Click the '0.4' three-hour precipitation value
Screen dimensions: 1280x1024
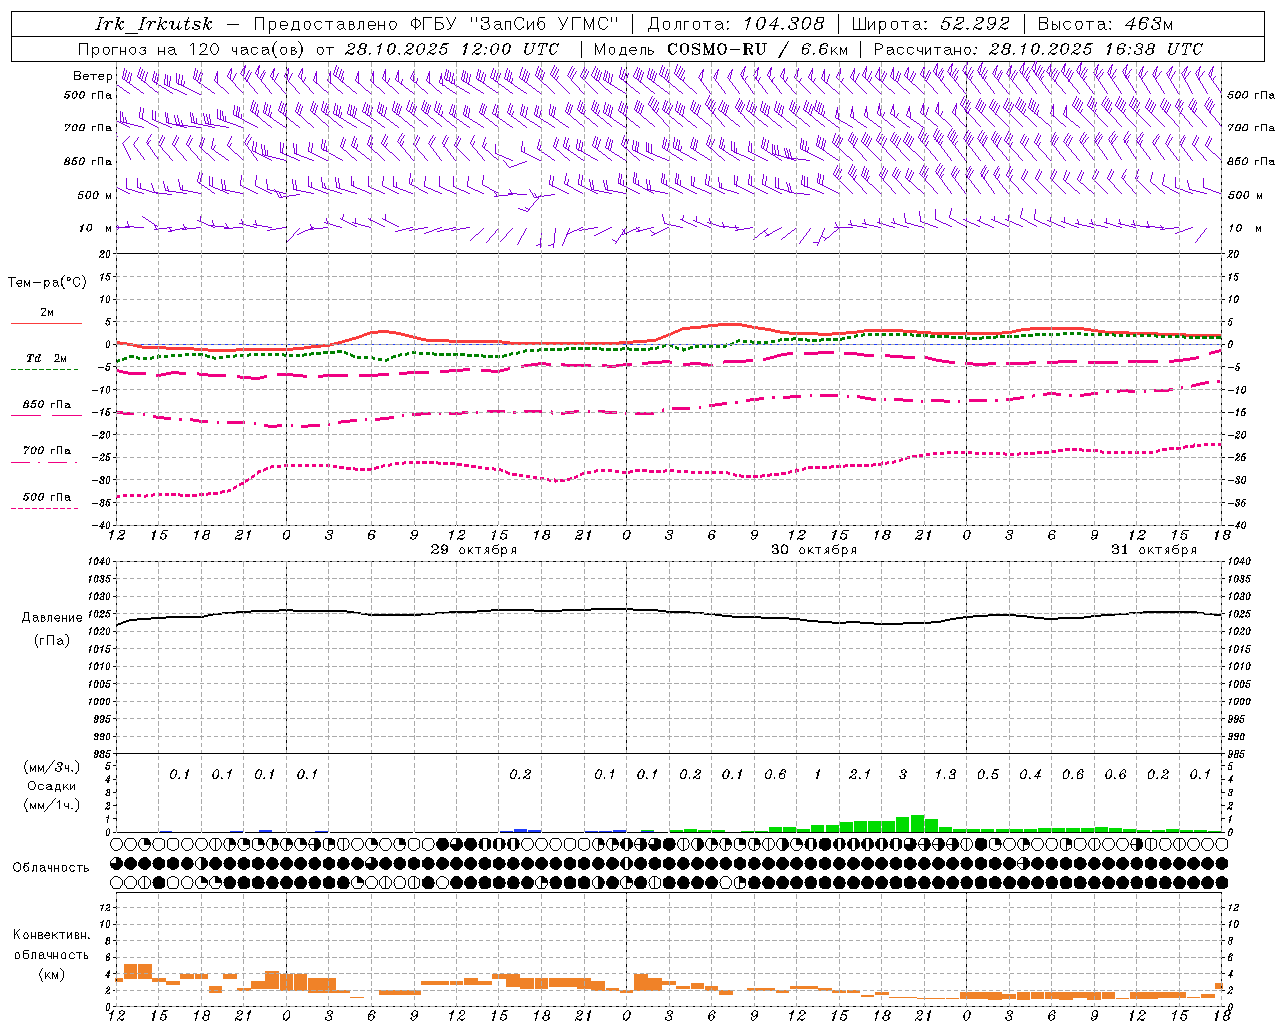coord(1030,775)
